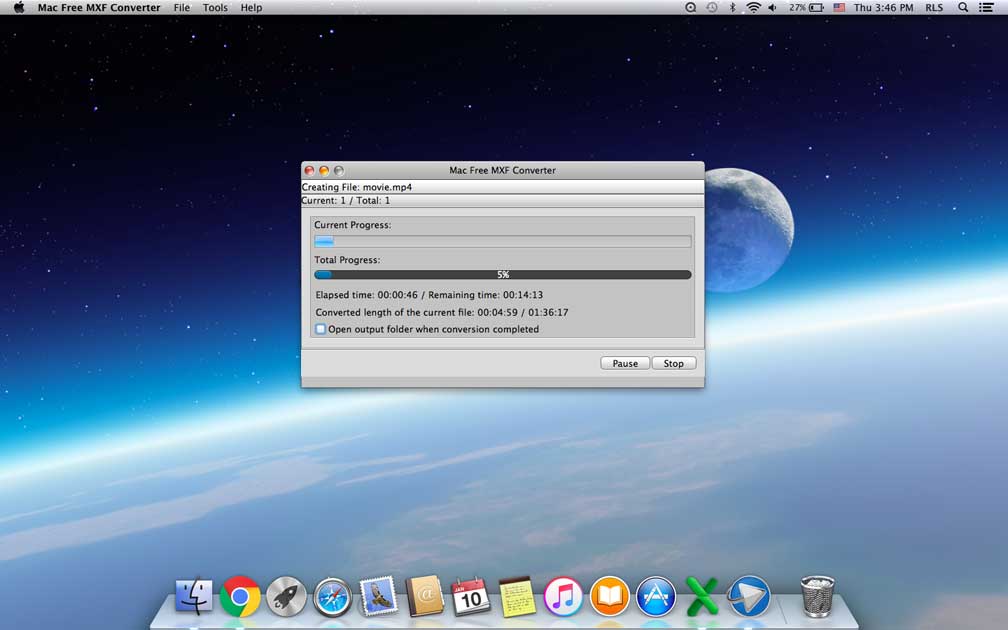
Task: Click the Creating File: movie.mp4 text
Action: [357, 187]
